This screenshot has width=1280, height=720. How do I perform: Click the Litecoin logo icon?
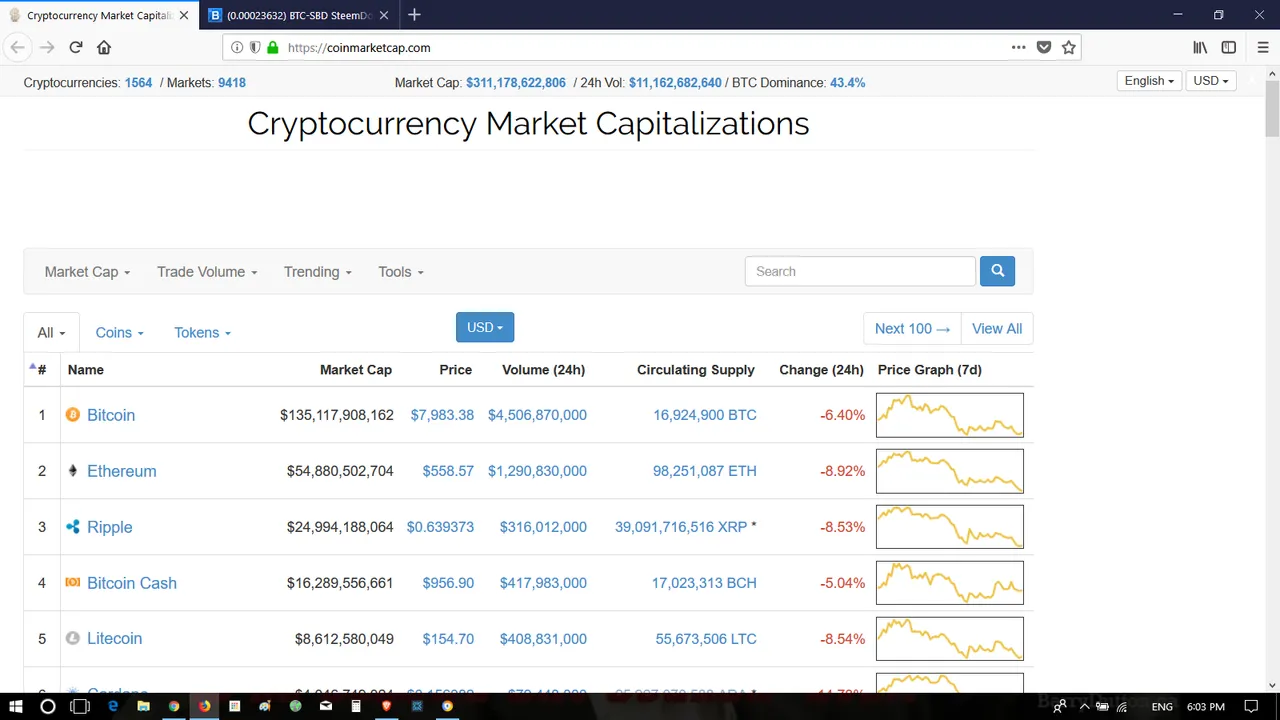pos(72,638)
